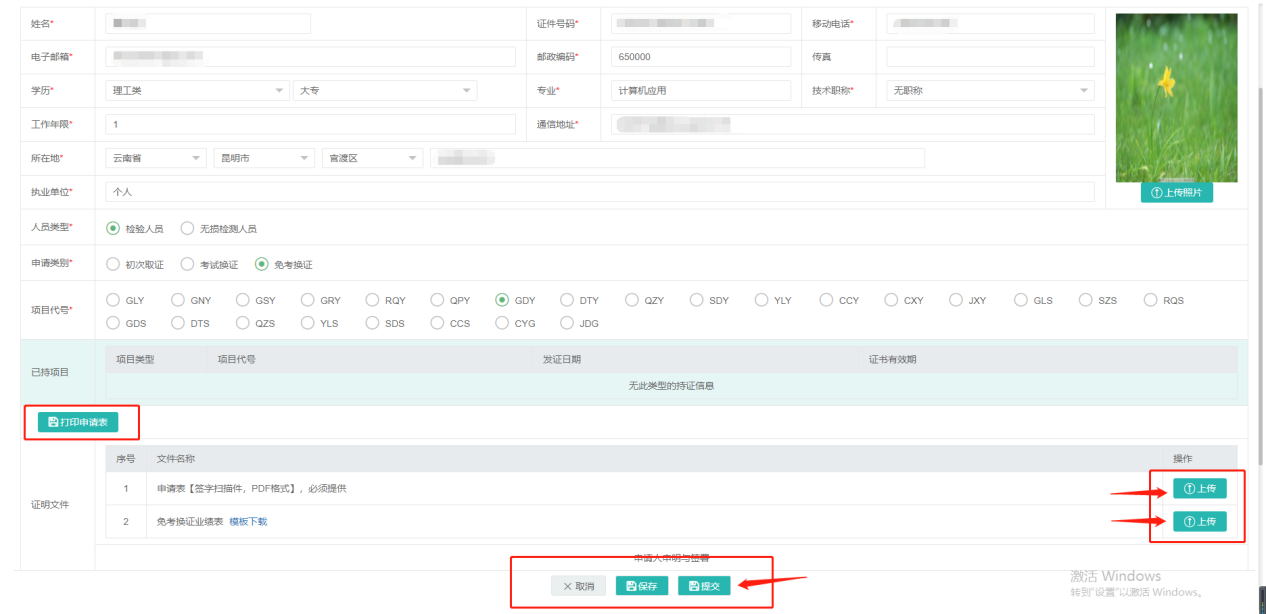Select 初次取证 application type
Viewport: 1266px width, 614px height.
coord(114,265)
